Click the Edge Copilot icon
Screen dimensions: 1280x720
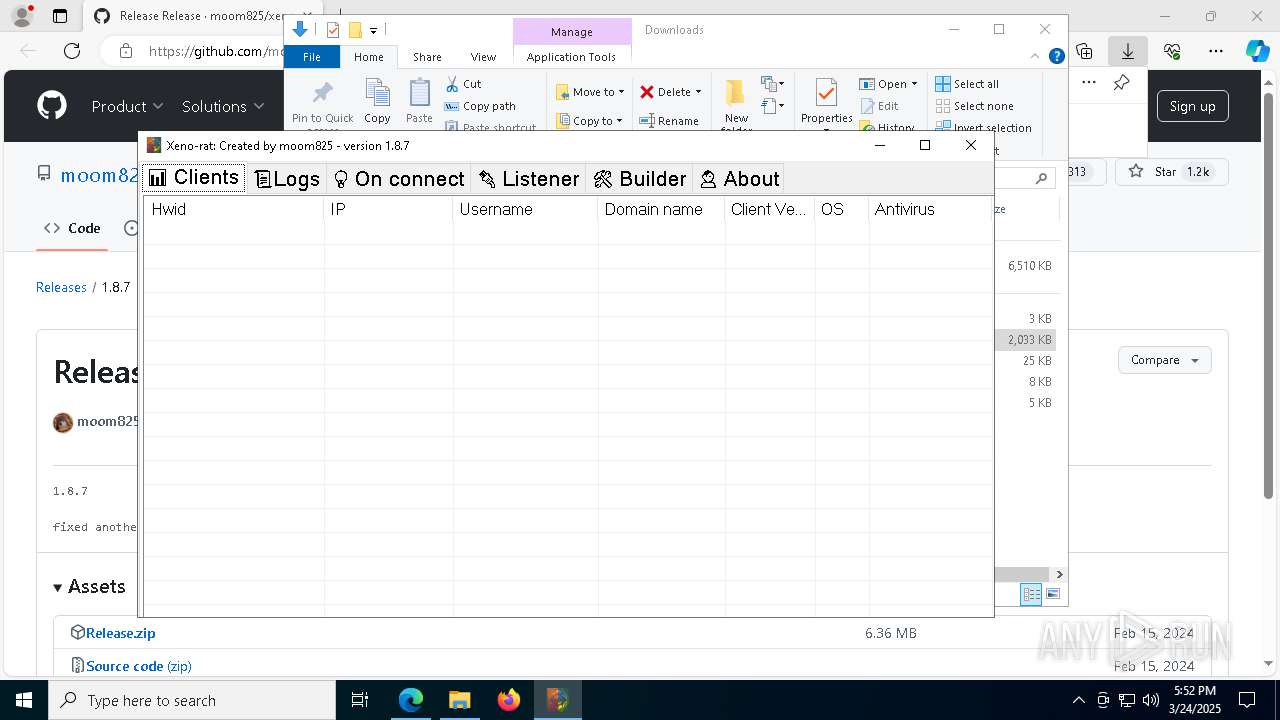tap(1257, 51)
